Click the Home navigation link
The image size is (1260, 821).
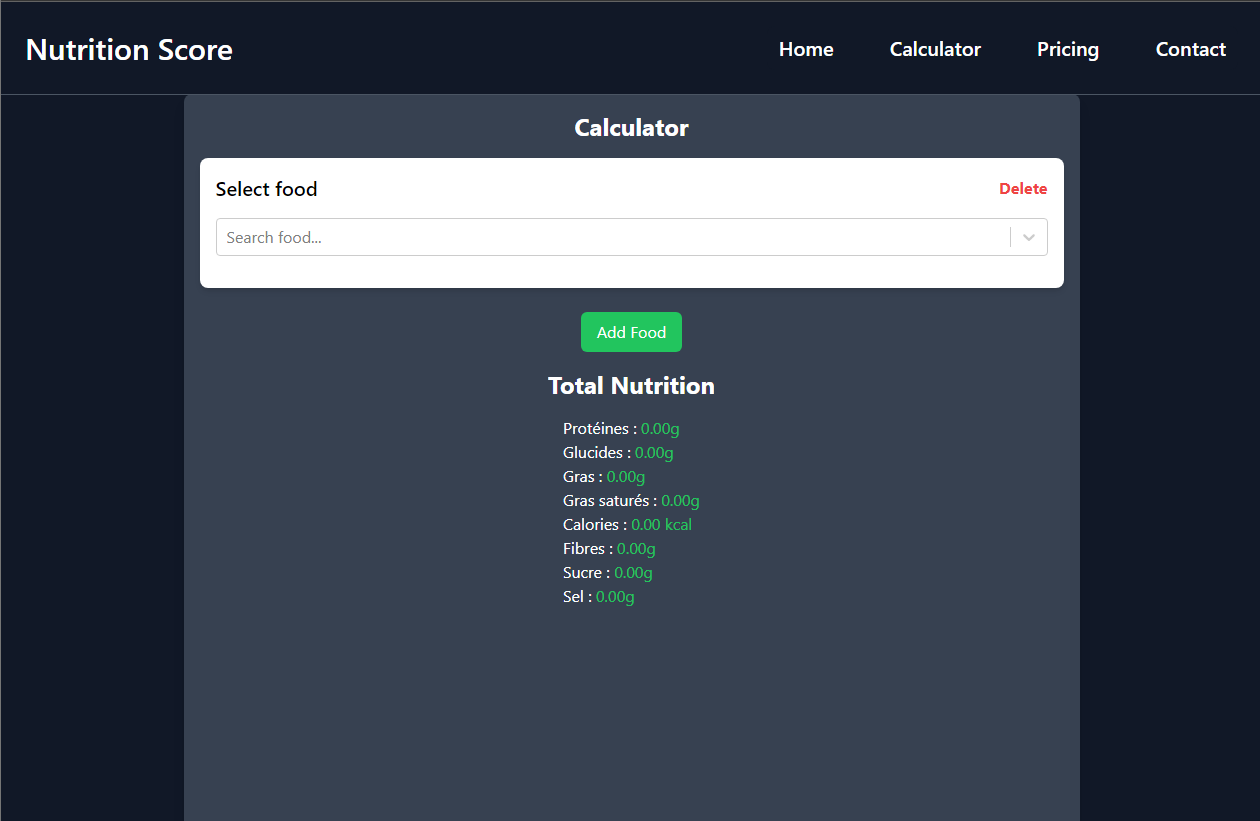[x=806, y=49]
